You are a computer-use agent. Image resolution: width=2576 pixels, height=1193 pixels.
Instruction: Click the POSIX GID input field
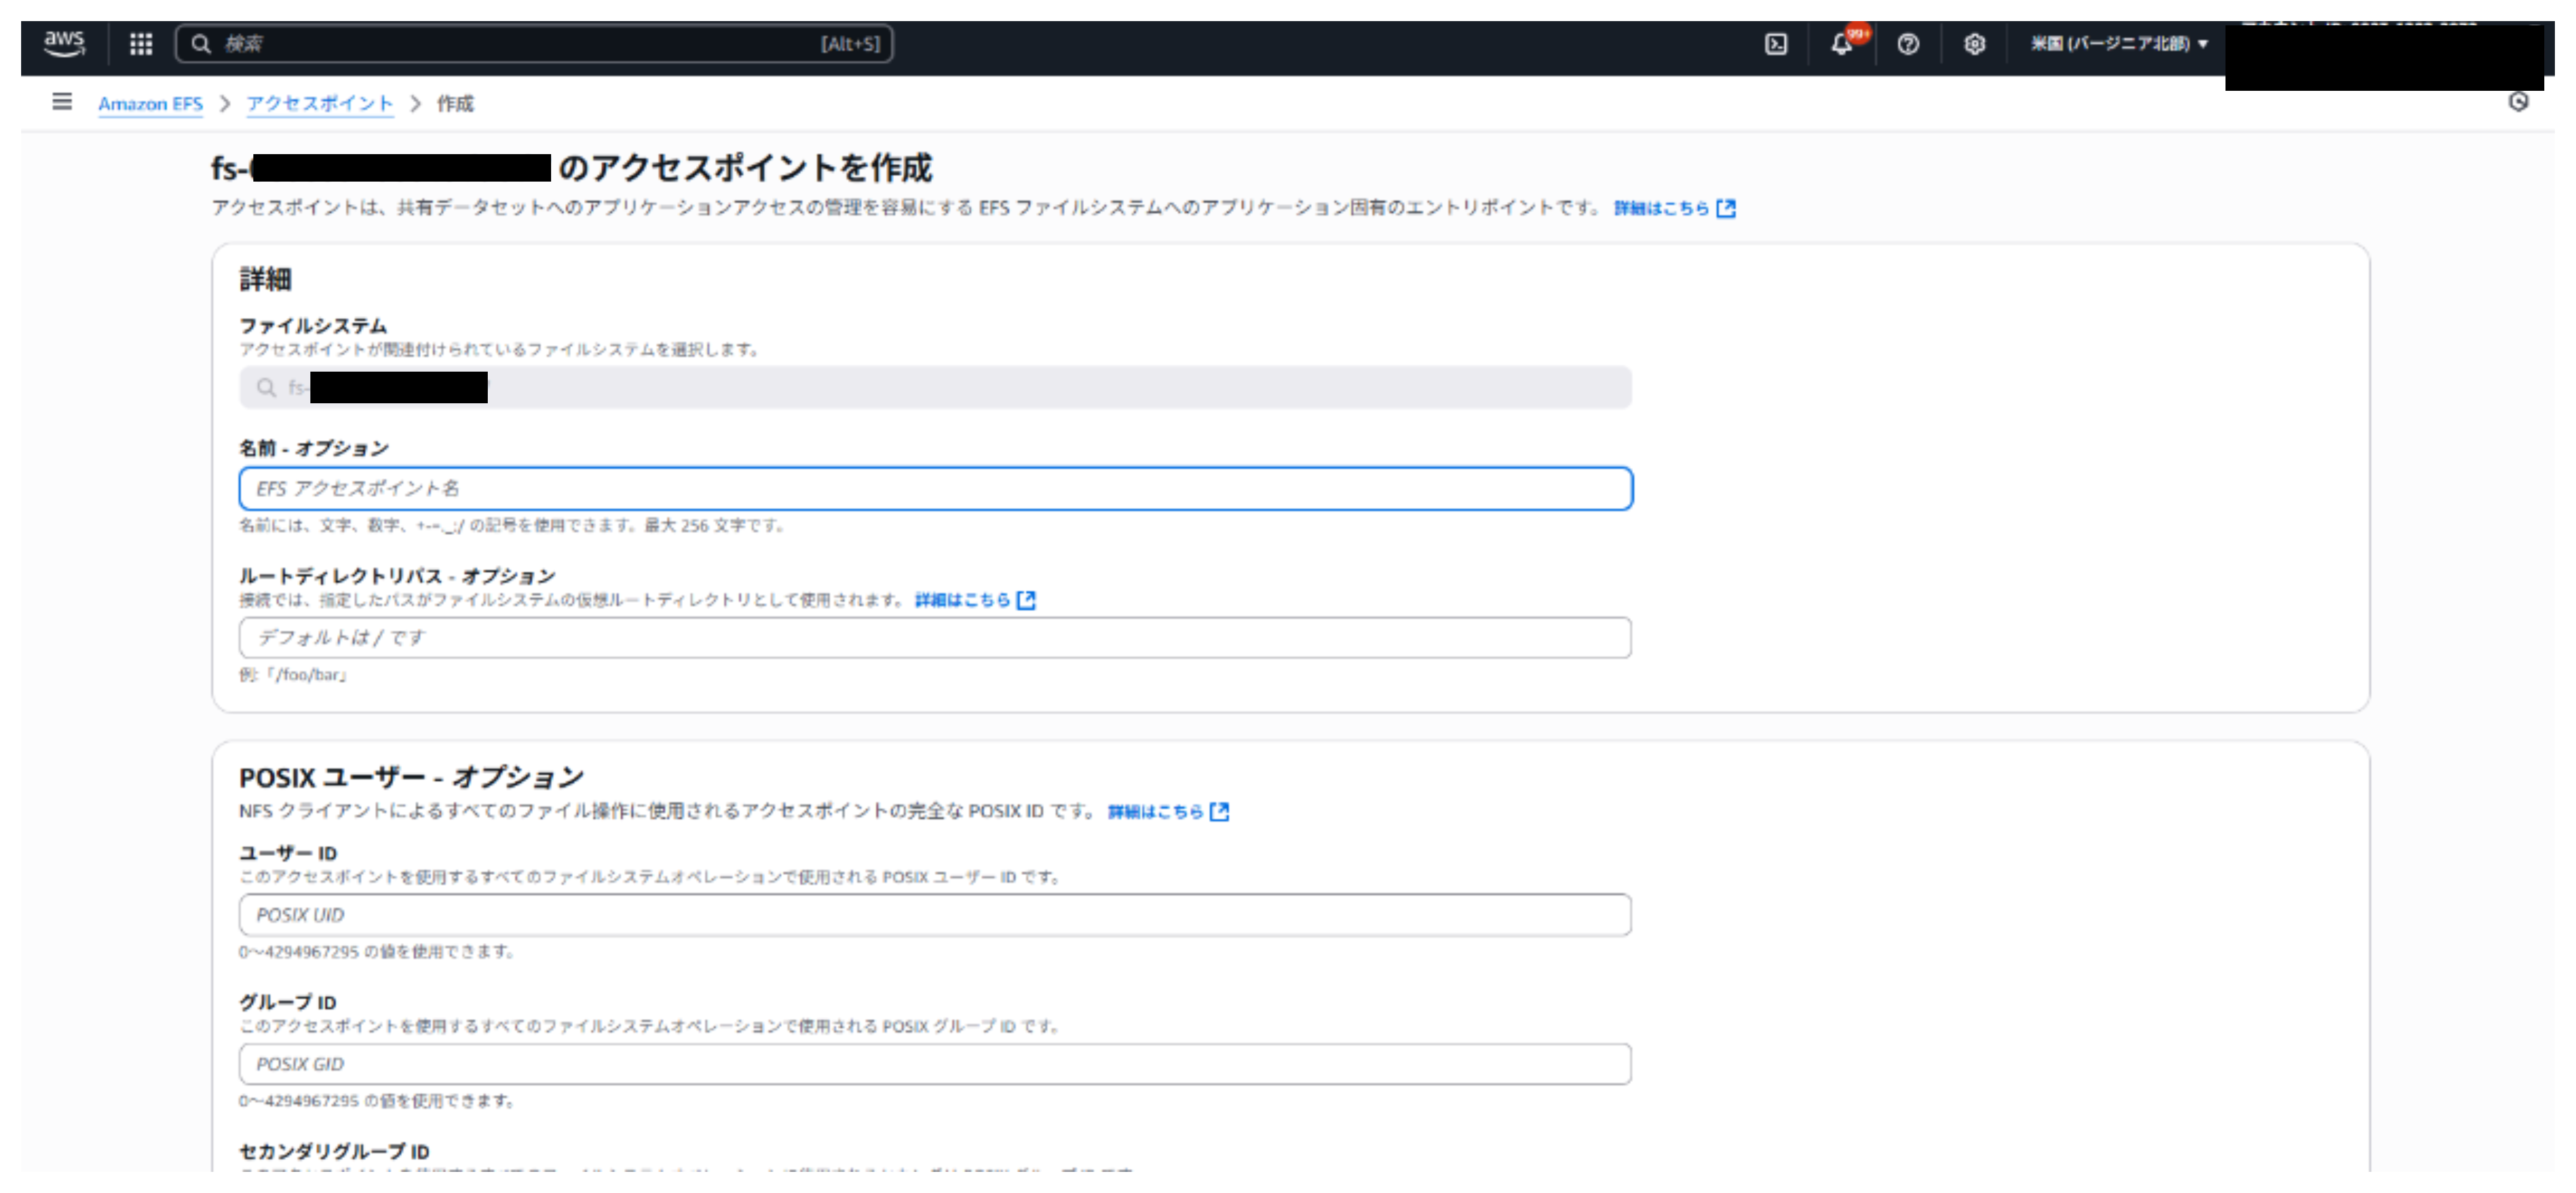tap(935, 1064)
